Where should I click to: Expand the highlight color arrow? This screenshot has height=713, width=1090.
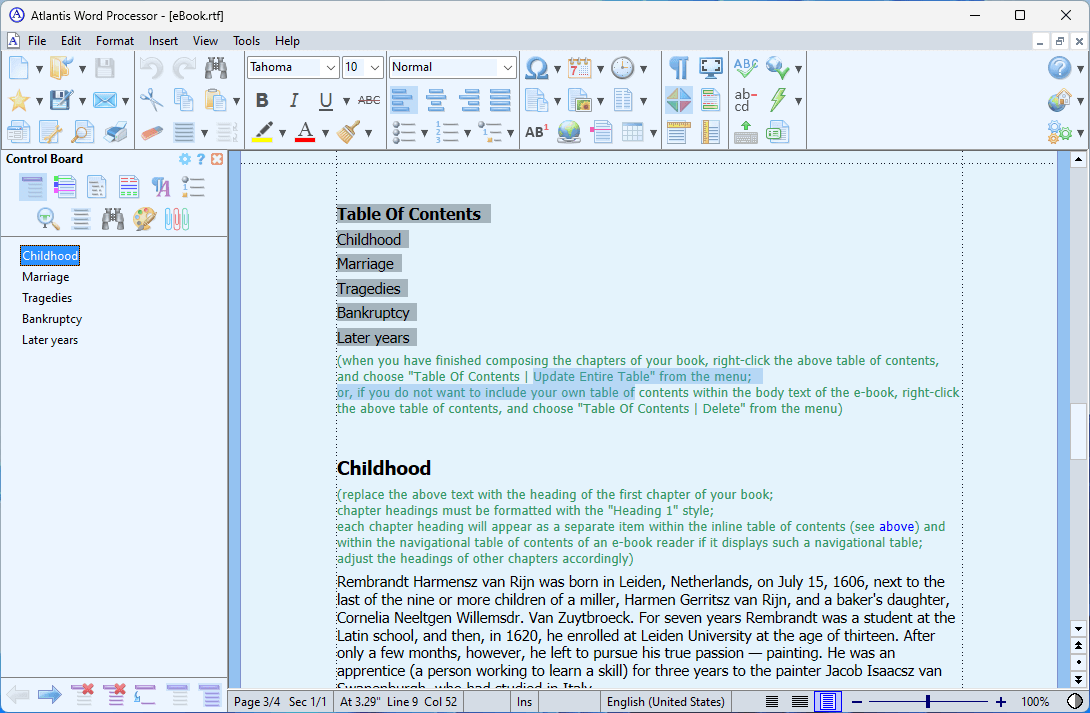(x=282, y=133)
